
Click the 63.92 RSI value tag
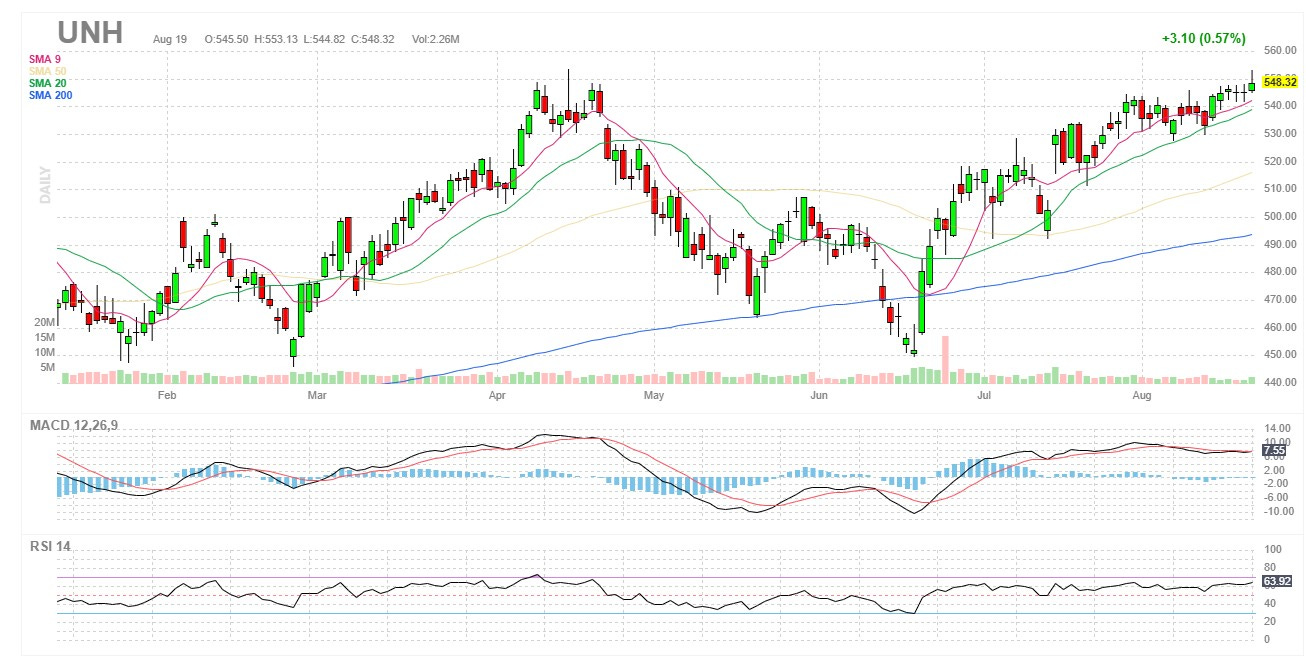coord(1276,580)
